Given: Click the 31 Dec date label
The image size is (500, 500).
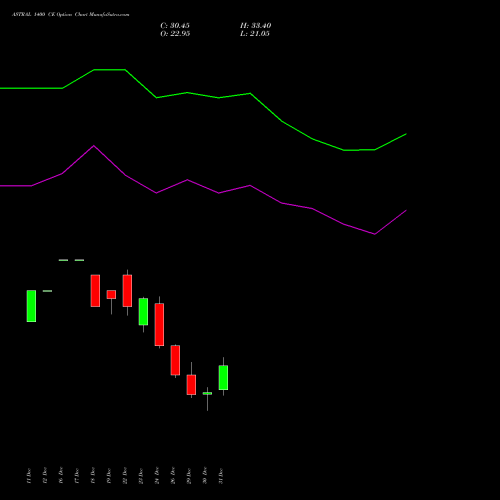Looking at the screenshot, I should 221,476.
